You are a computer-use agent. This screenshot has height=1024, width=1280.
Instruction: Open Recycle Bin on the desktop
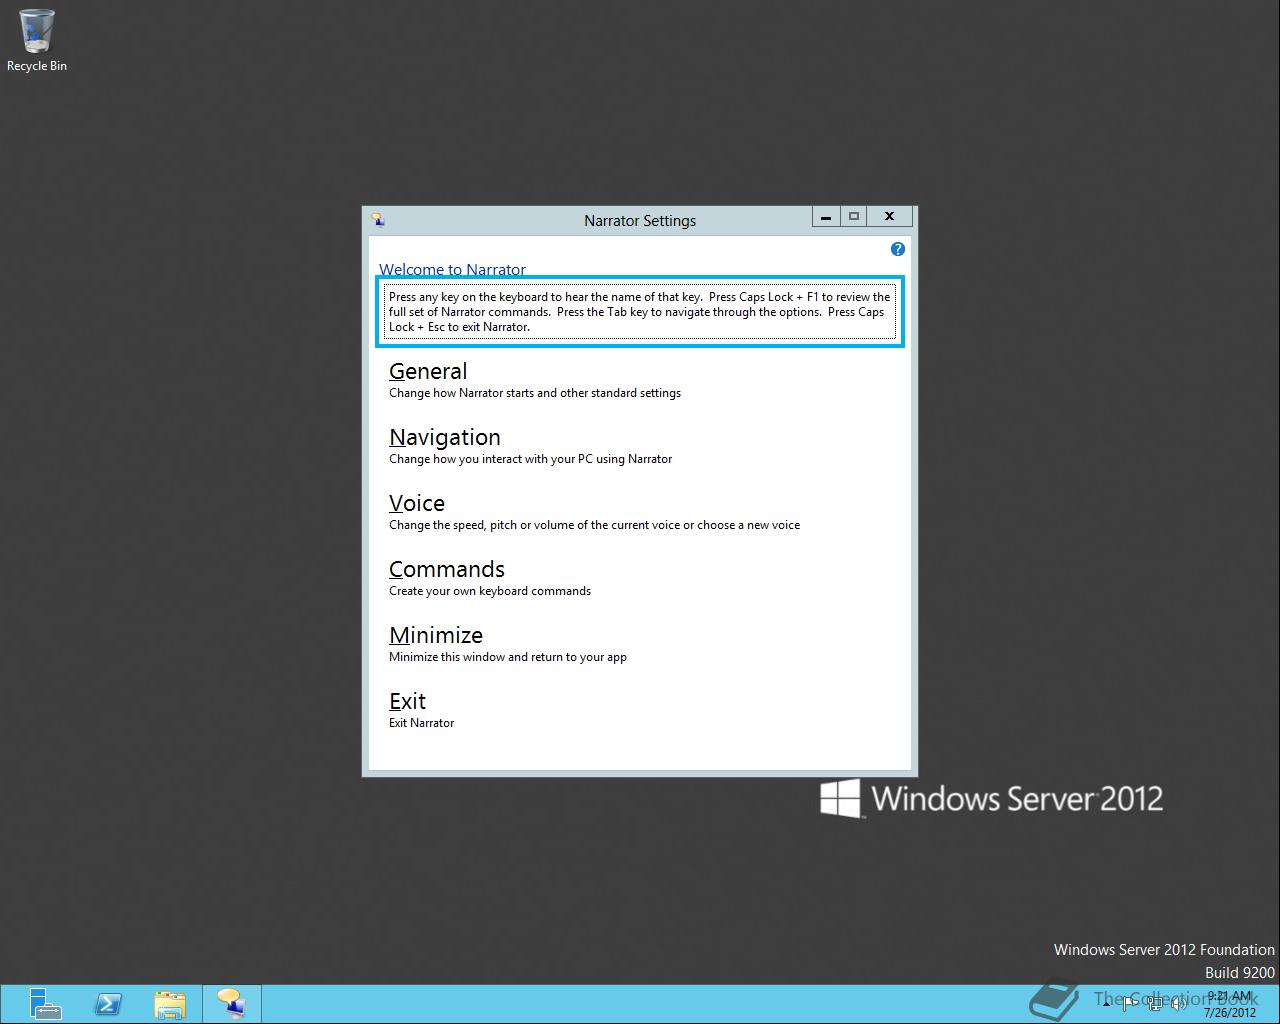point(37,40)
